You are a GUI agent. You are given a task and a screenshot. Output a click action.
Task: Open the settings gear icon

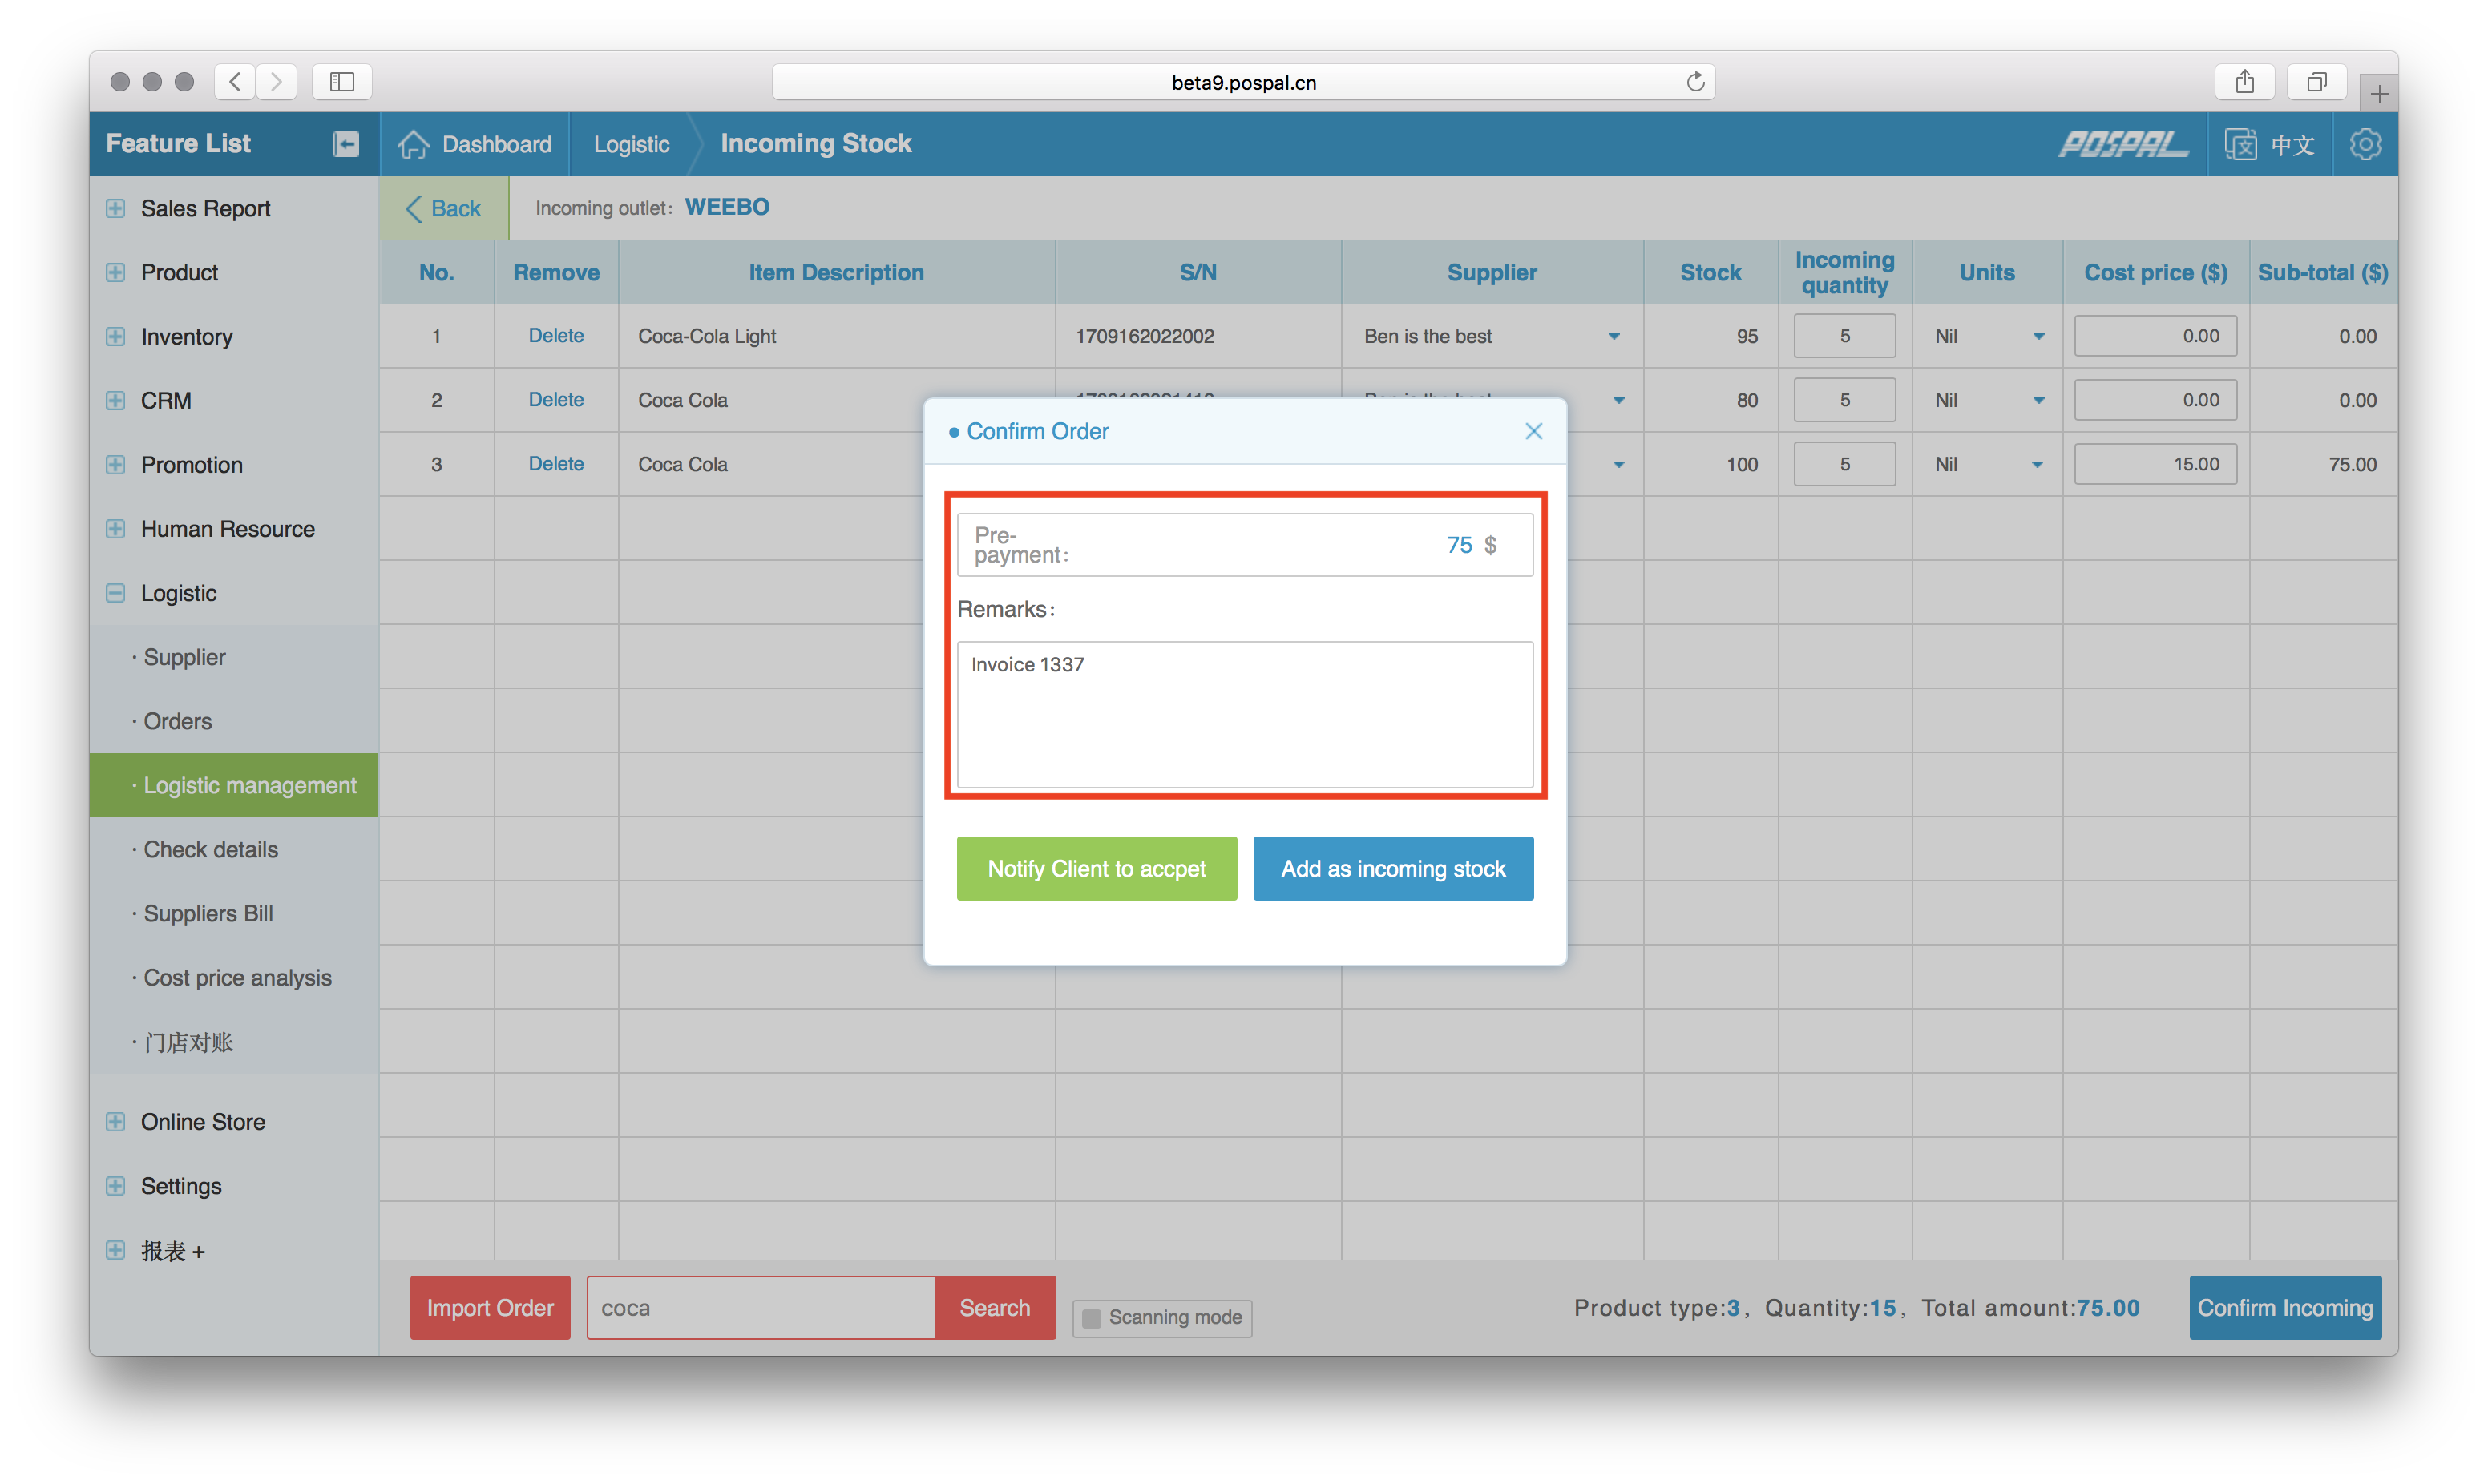point(2365,144)
